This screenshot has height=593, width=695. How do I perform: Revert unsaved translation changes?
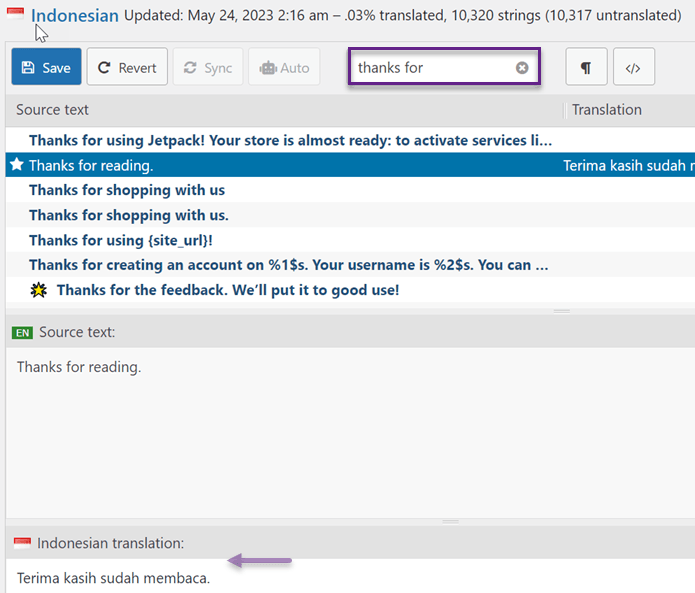[127, 67]
